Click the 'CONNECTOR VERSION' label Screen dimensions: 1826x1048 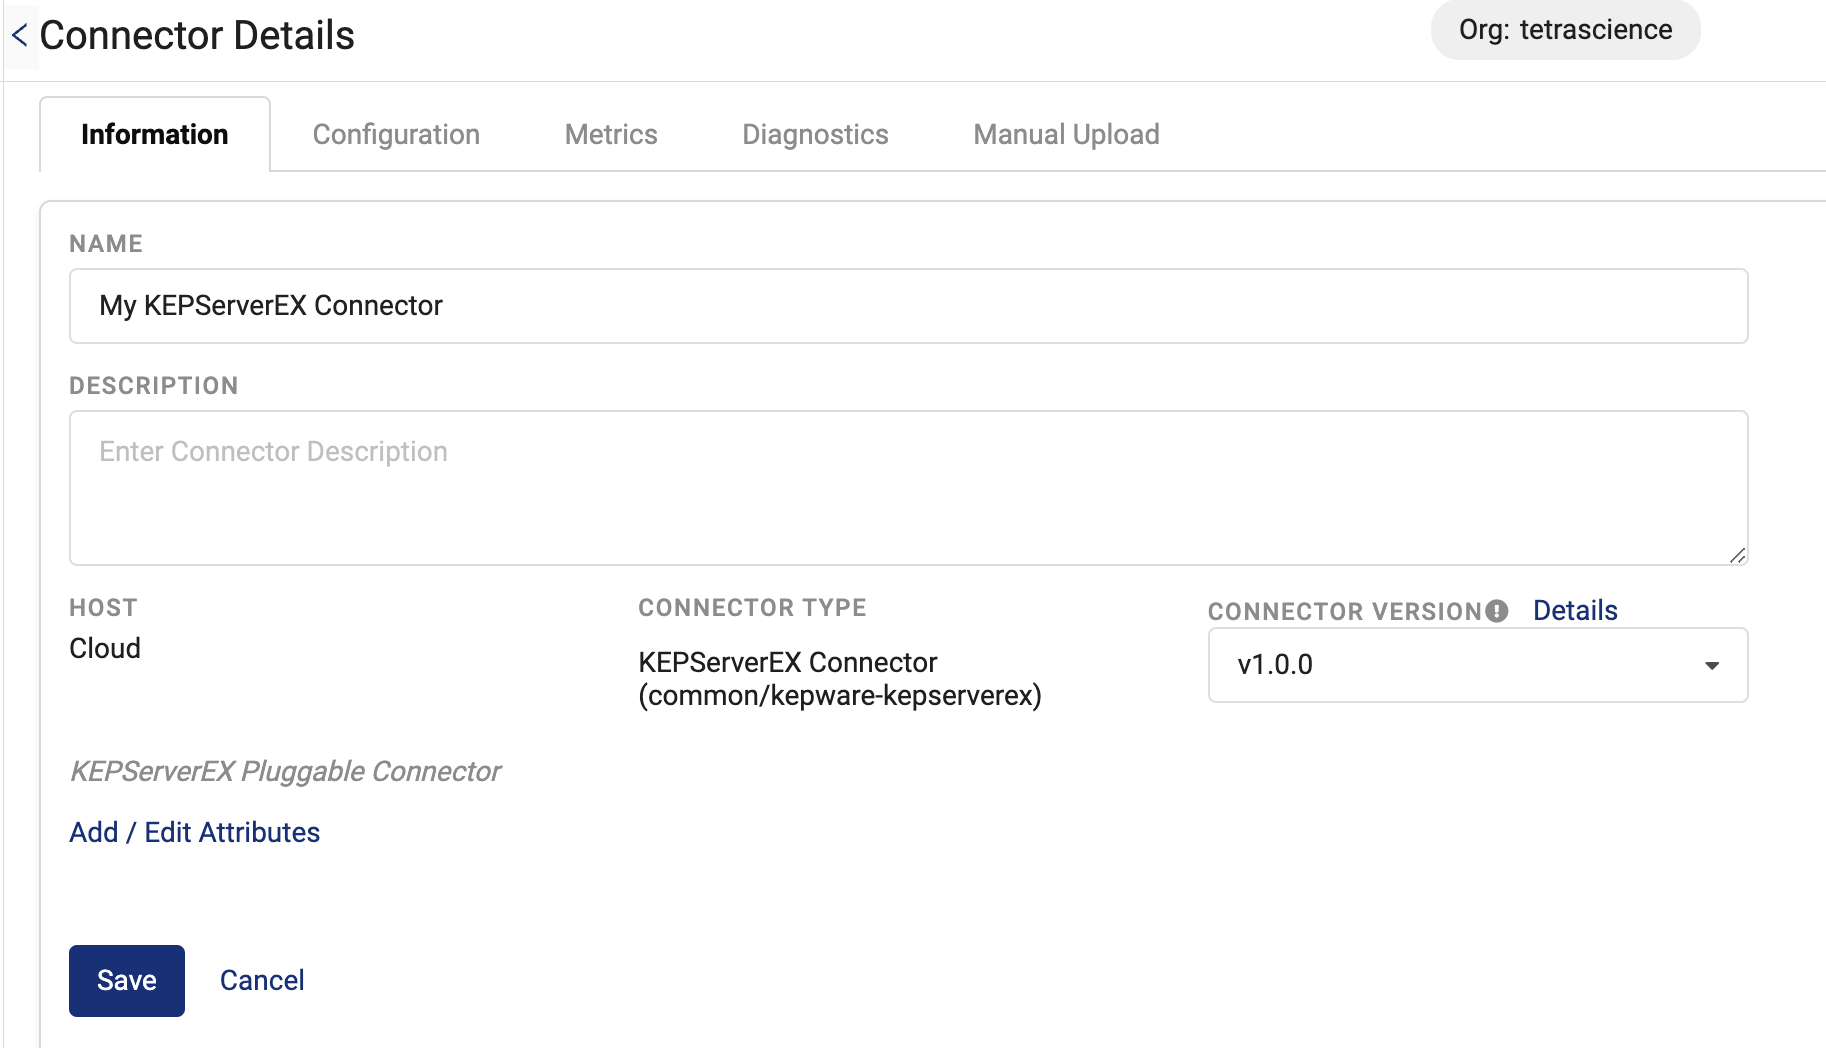coord(1344,611)
